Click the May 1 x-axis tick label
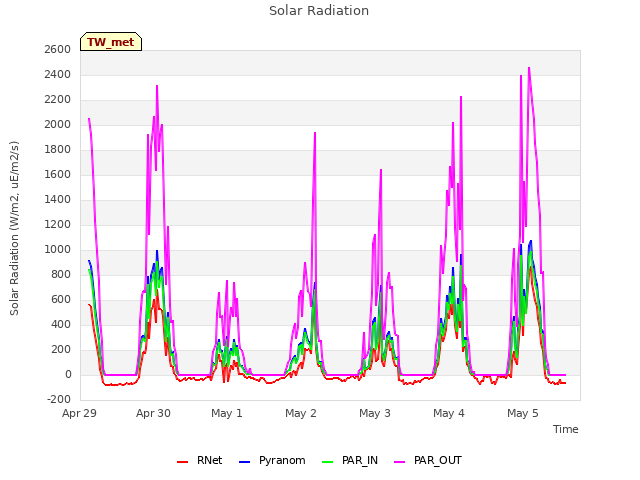The image size is (640, 480). 227,413
